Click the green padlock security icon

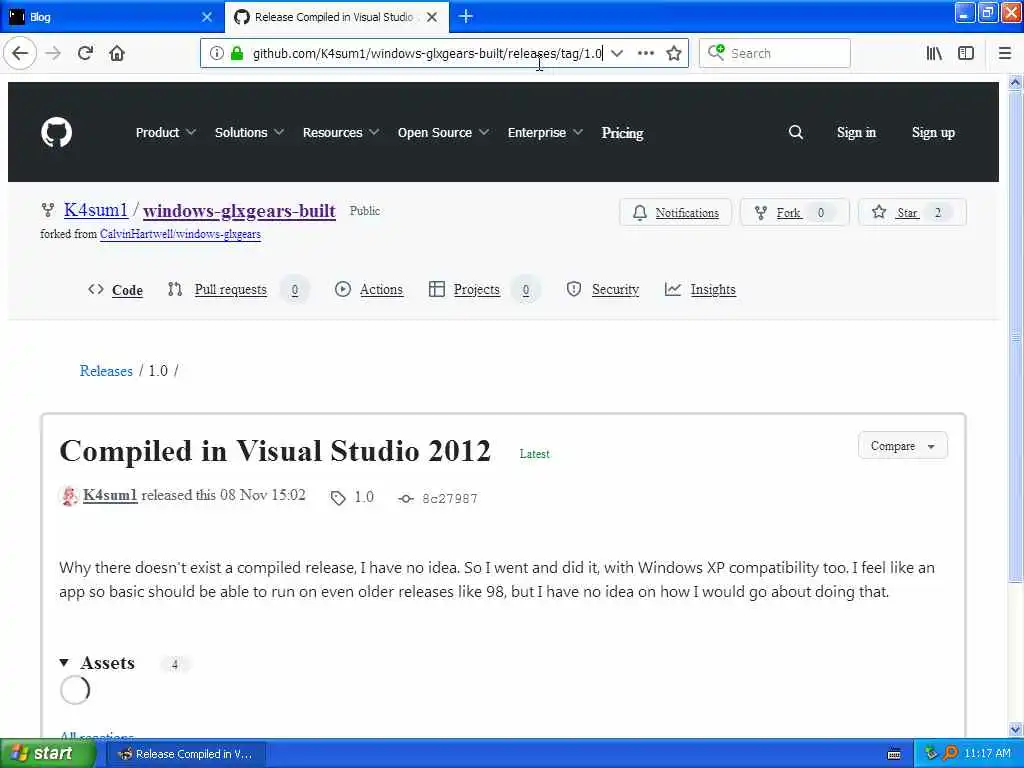(237, 53)
